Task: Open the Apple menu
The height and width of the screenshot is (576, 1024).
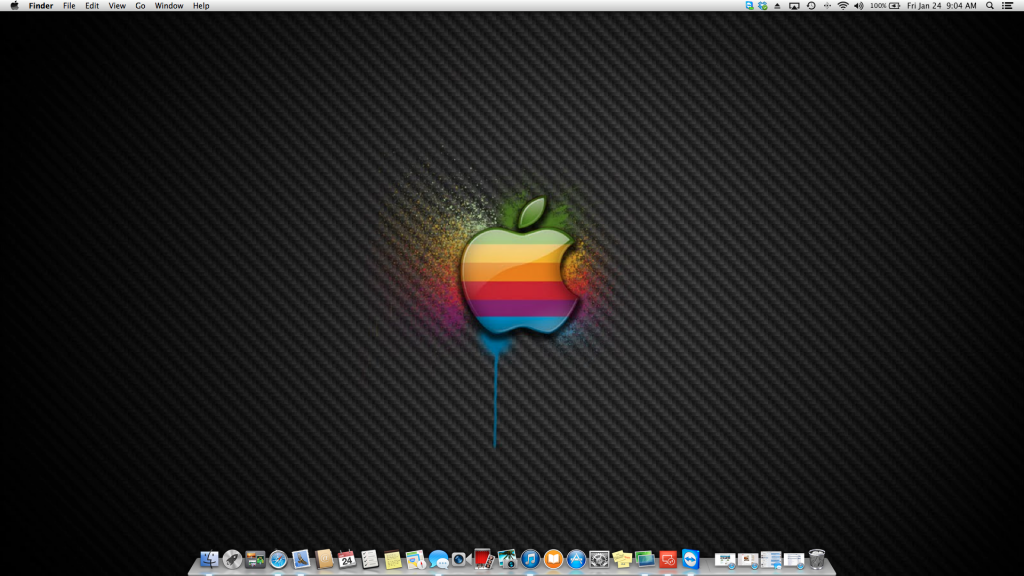Action: click(x=14, y=5)
